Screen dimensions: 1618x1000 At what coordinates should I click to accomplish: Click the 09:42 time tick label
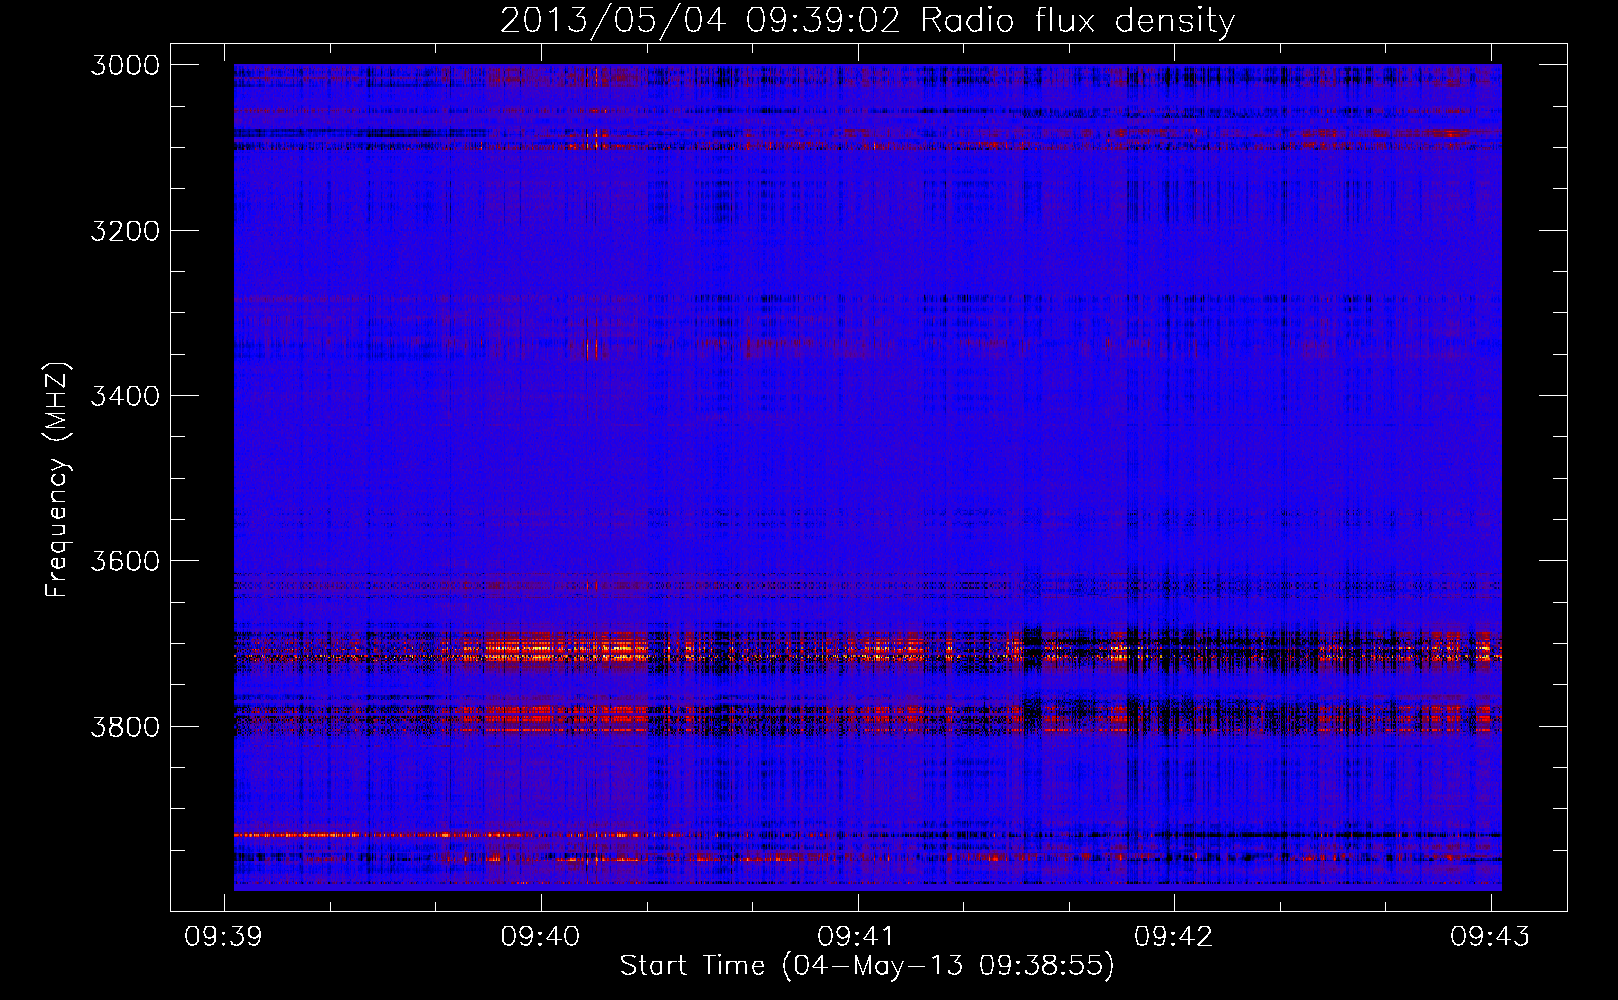click(x=1173, y=936)
